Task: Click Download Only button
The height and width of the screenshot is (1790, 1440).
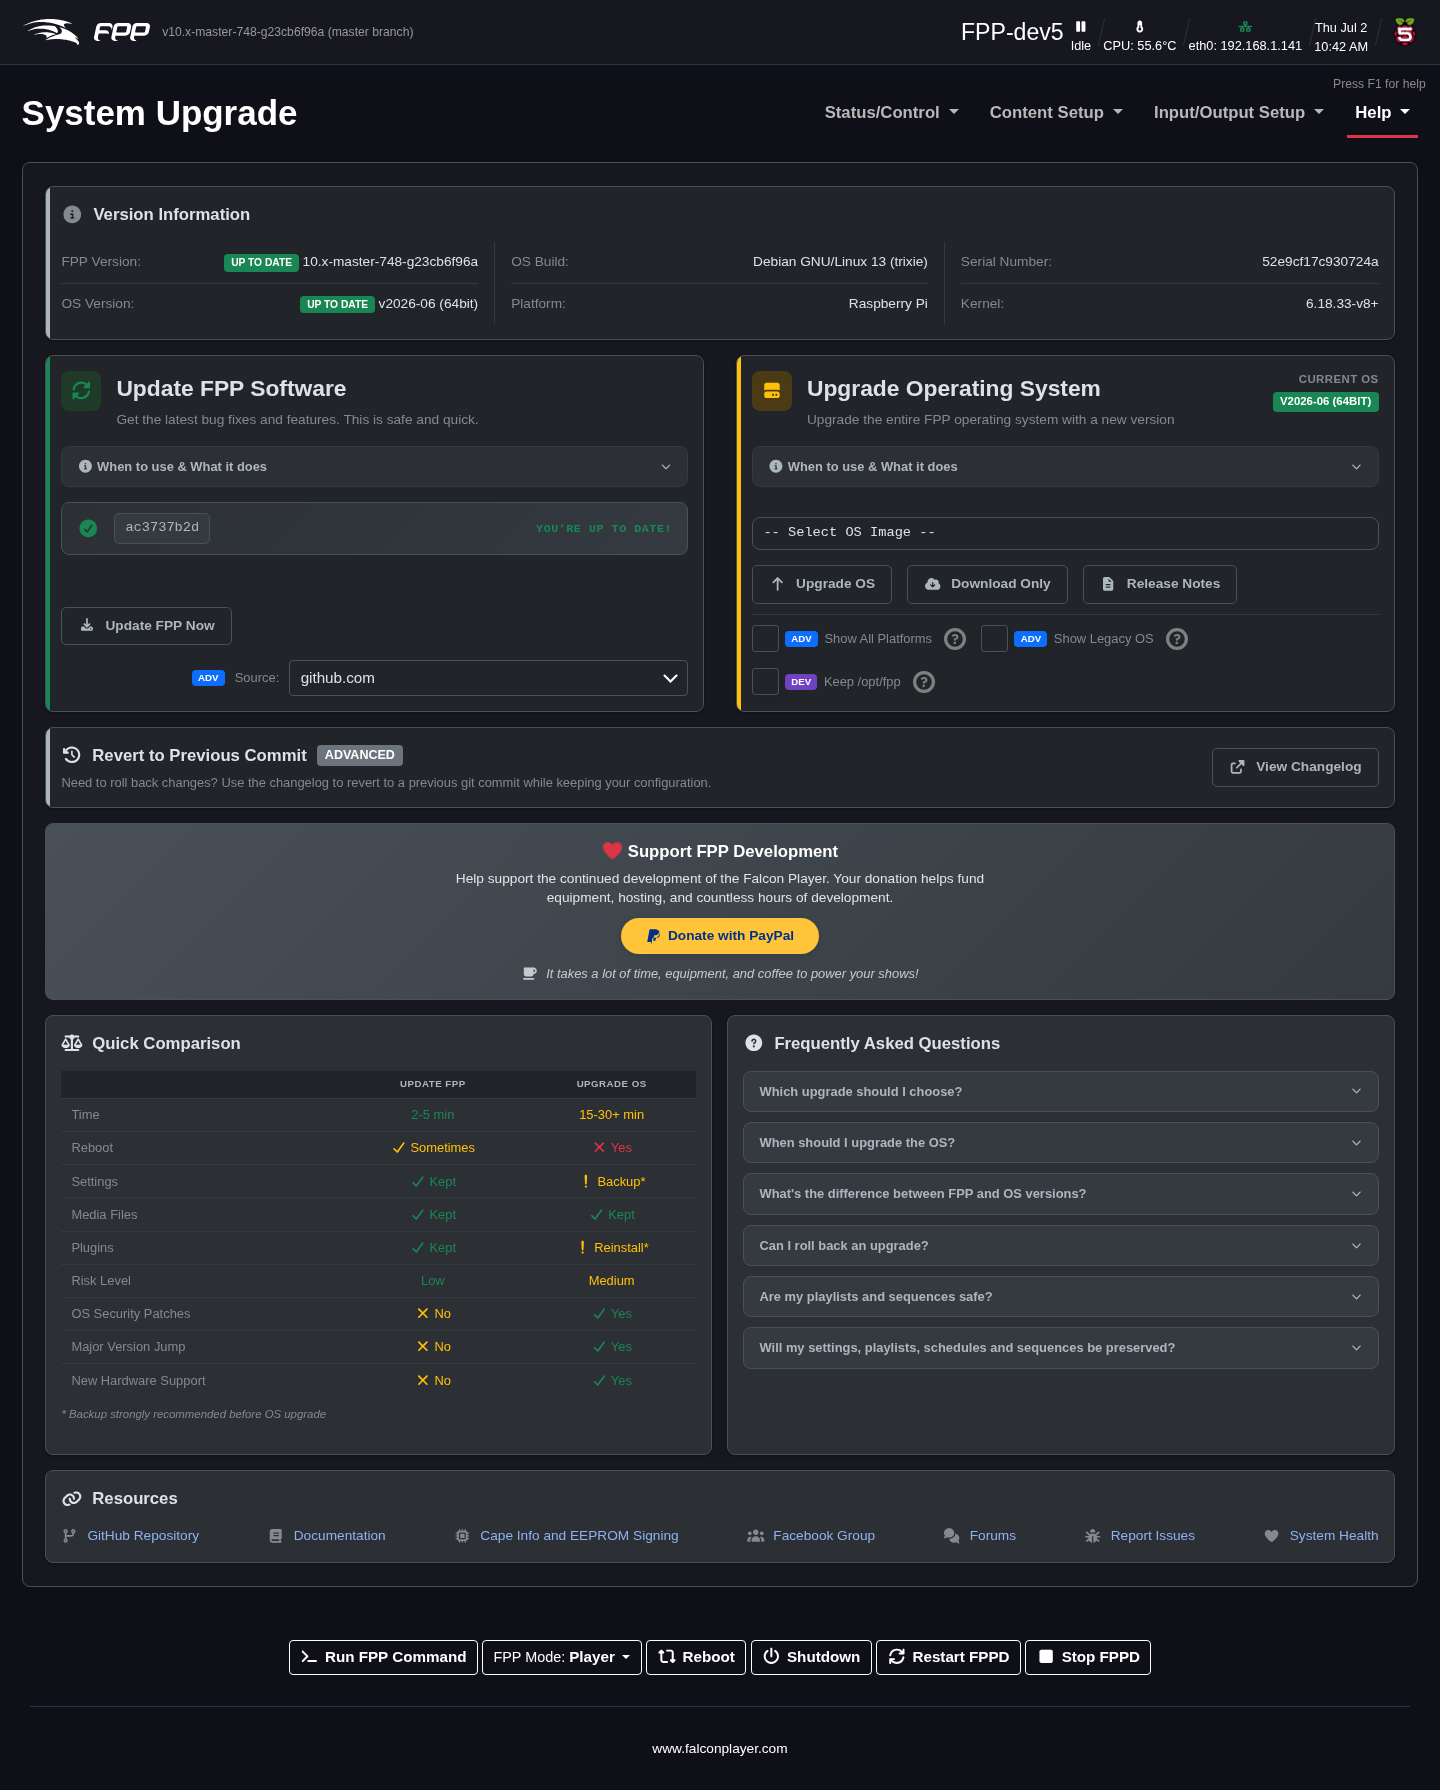Action: point(987,584)
